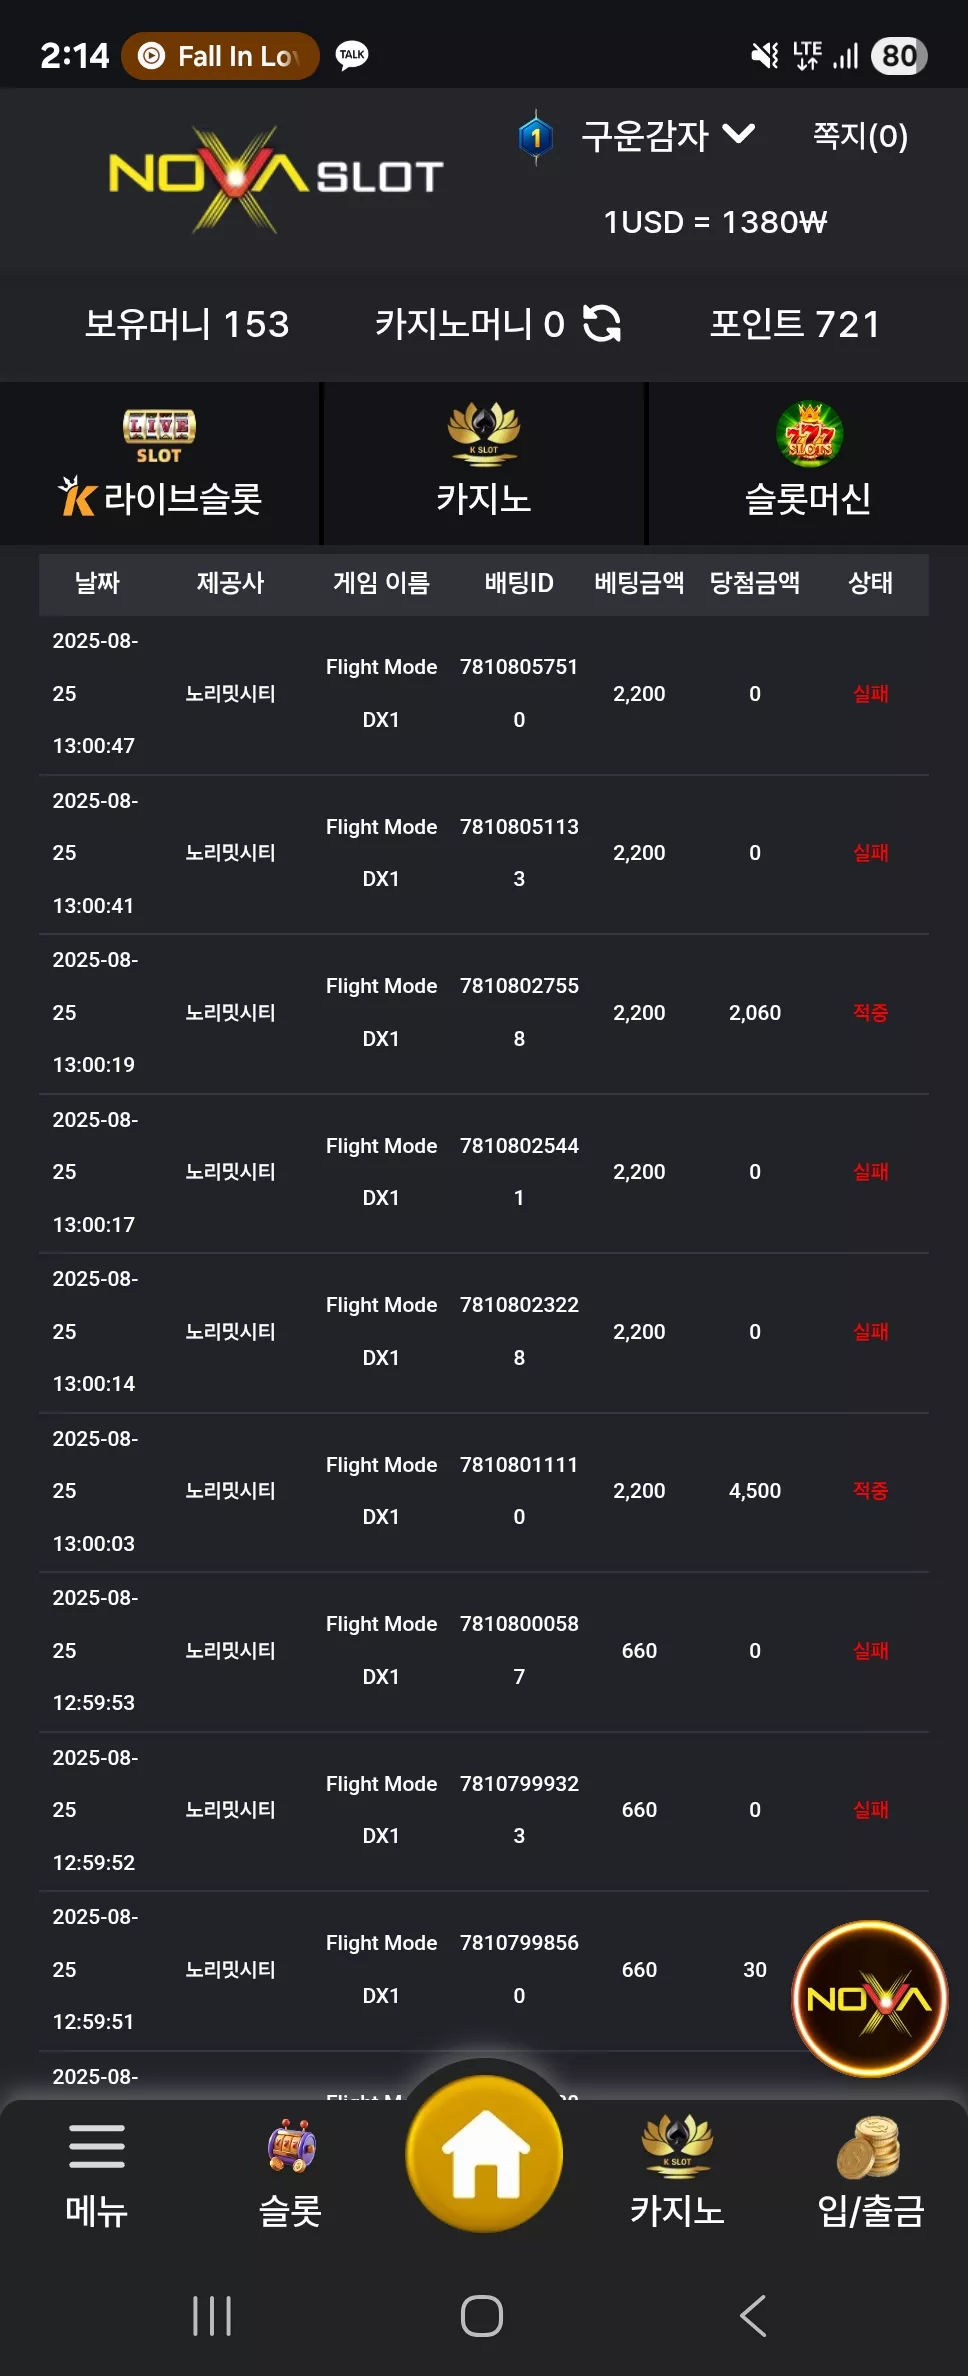The height and width of the screenshot is (2376, 968).
Task: Tap the 포인트 721 balance
Action: click(x=795, y=323)
